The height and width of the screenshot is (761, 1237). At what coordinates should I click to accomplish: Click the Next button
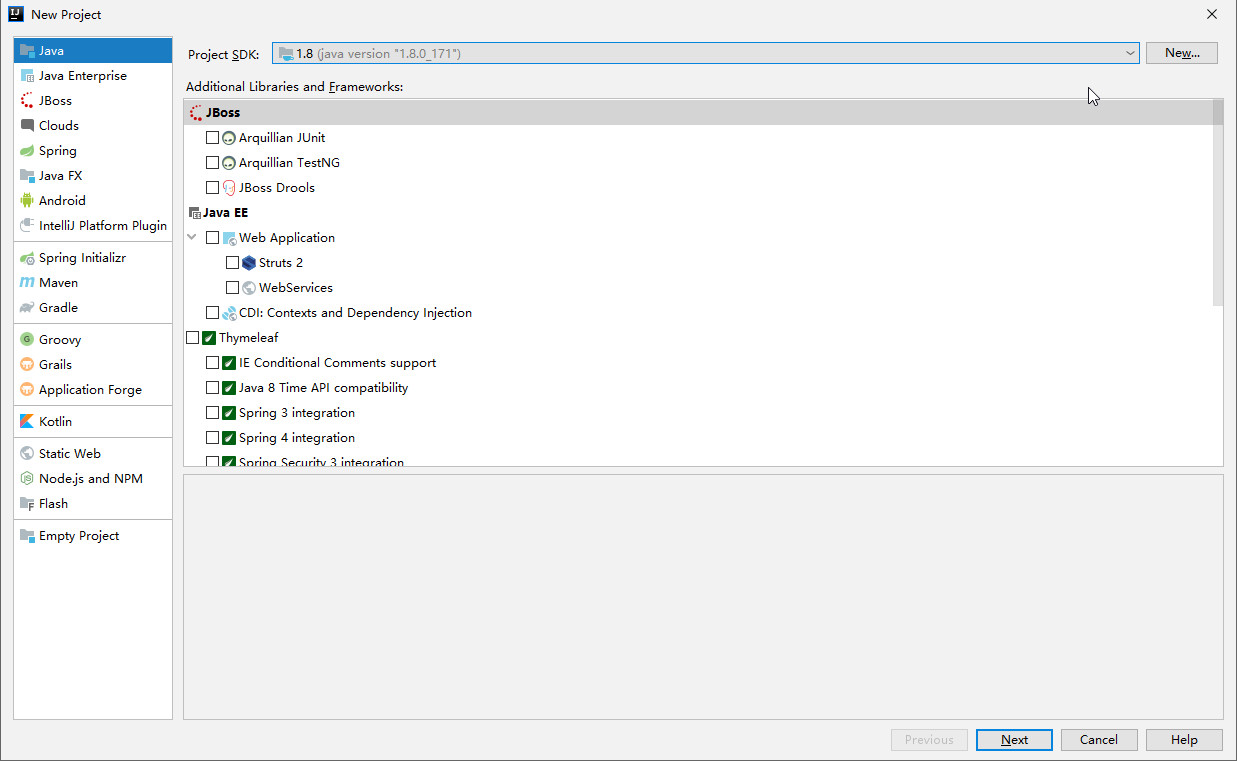(x=1014, y=740)
